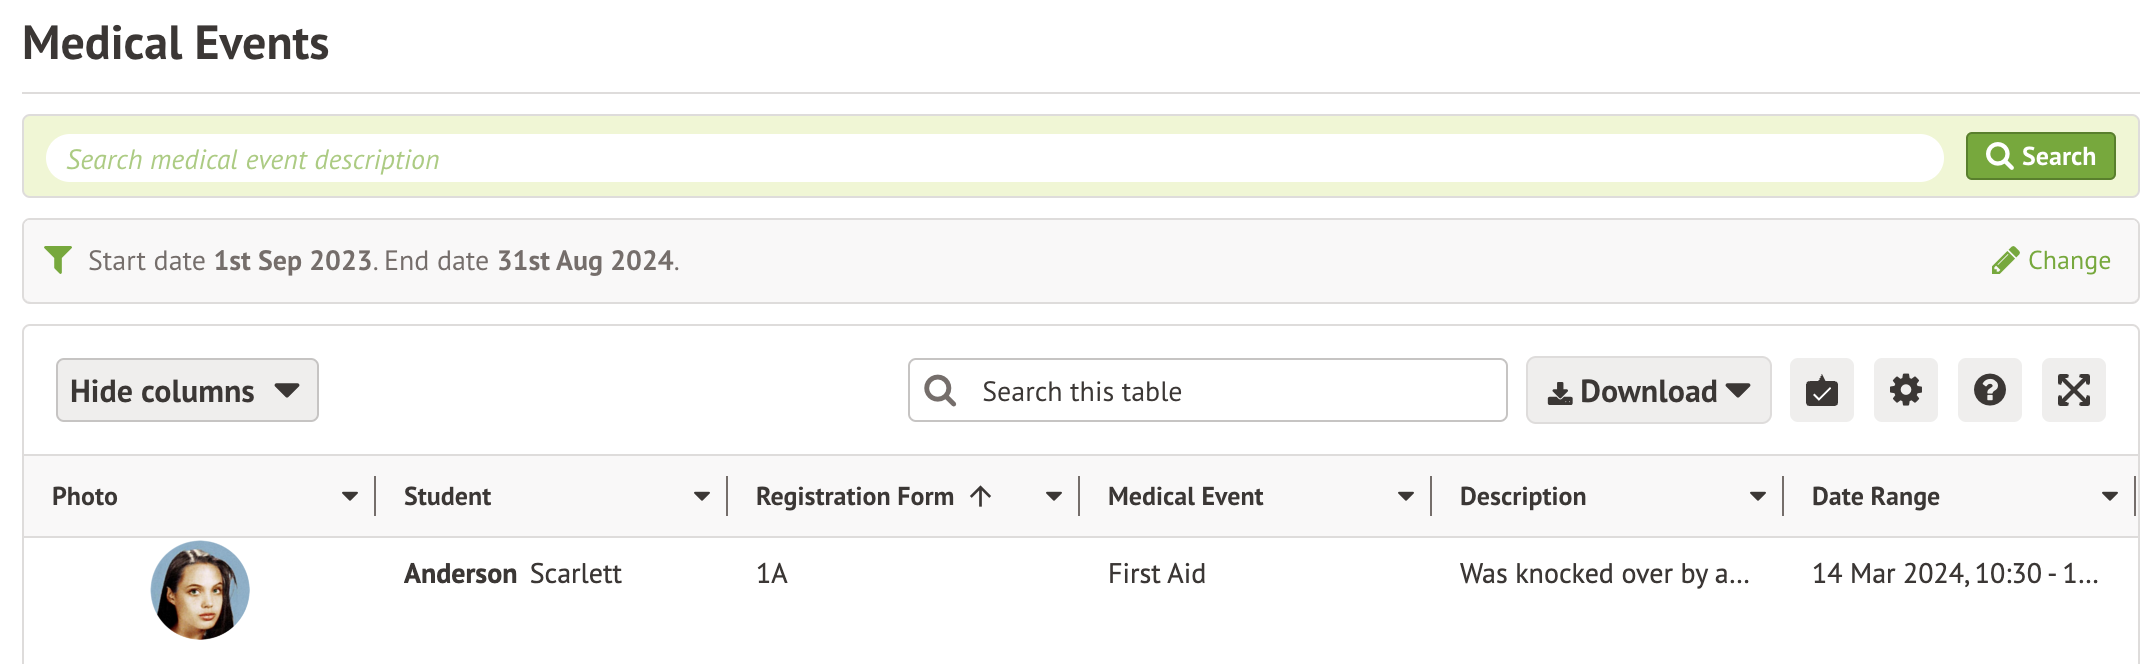Click the magnifier icon in table search
This screenshot has width=2154, height=664.
940,390
